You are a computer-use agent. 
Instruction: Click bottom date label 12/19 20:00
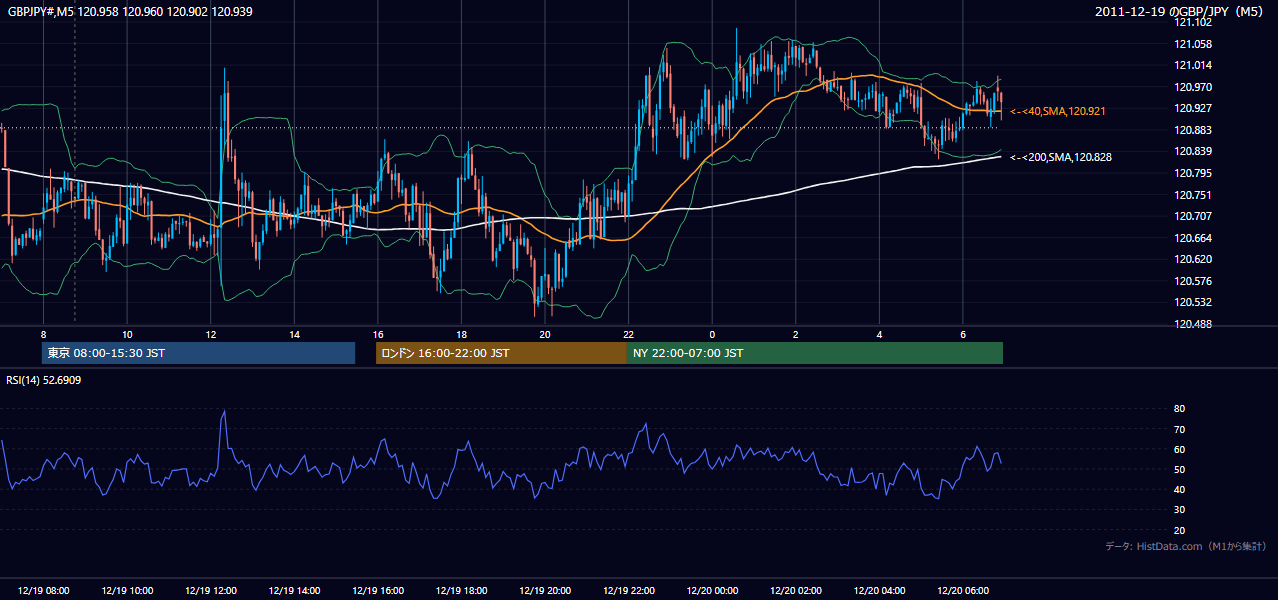click(x=545, y=591)
